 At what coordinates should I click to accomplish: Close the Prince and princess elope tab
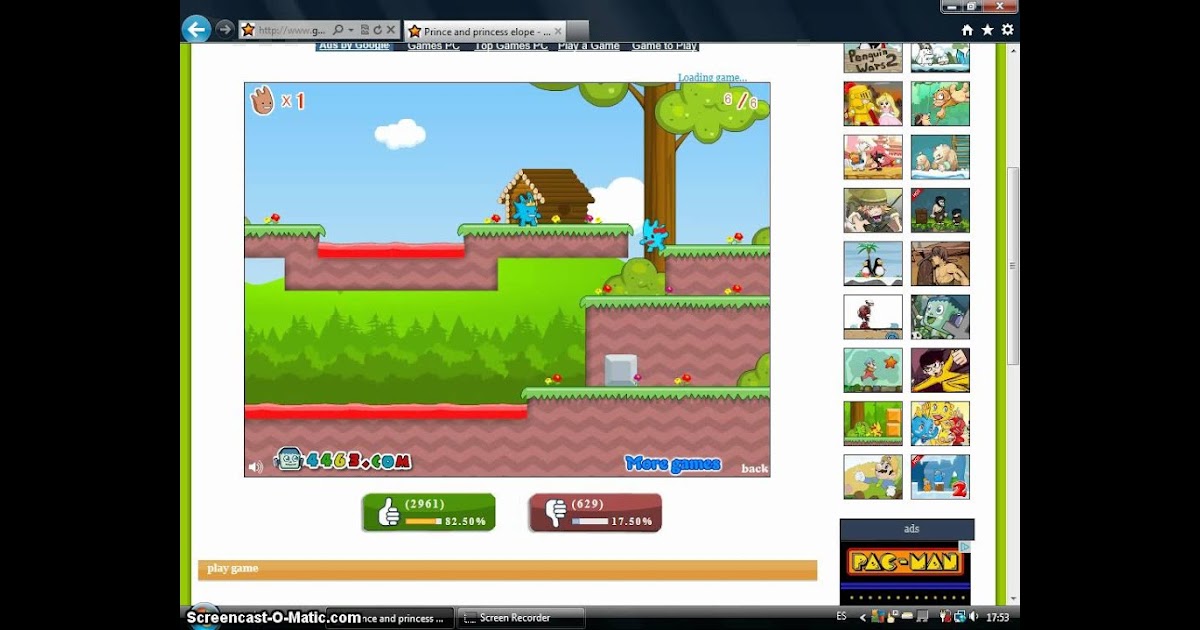(560, 31)
